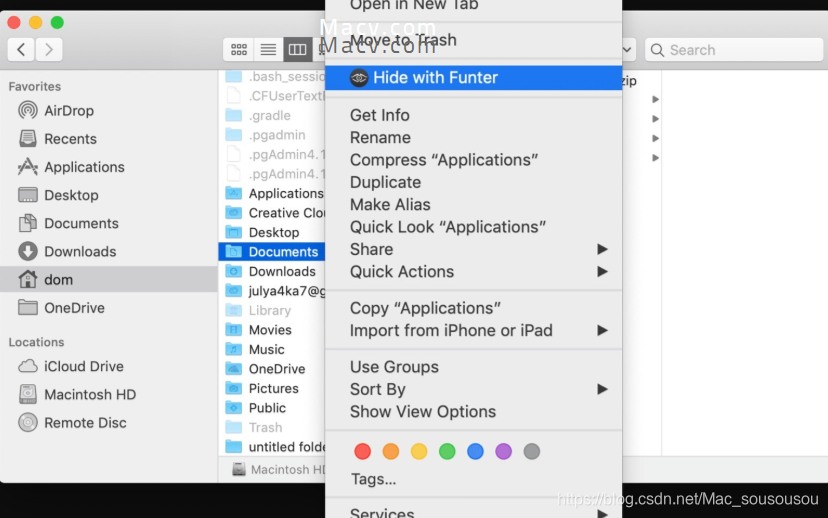Apply the green tag color

[x=447, y=451]
